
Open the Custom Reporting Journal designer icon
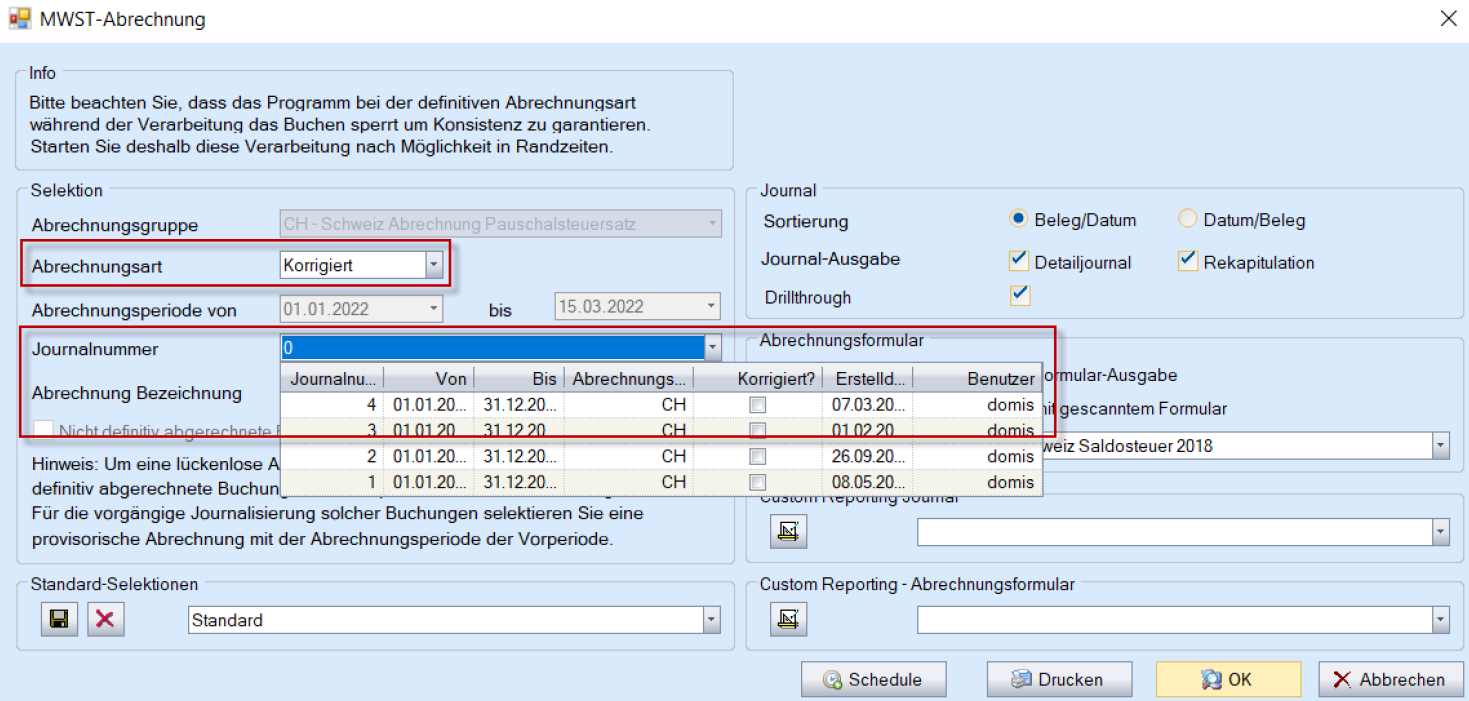788,532
